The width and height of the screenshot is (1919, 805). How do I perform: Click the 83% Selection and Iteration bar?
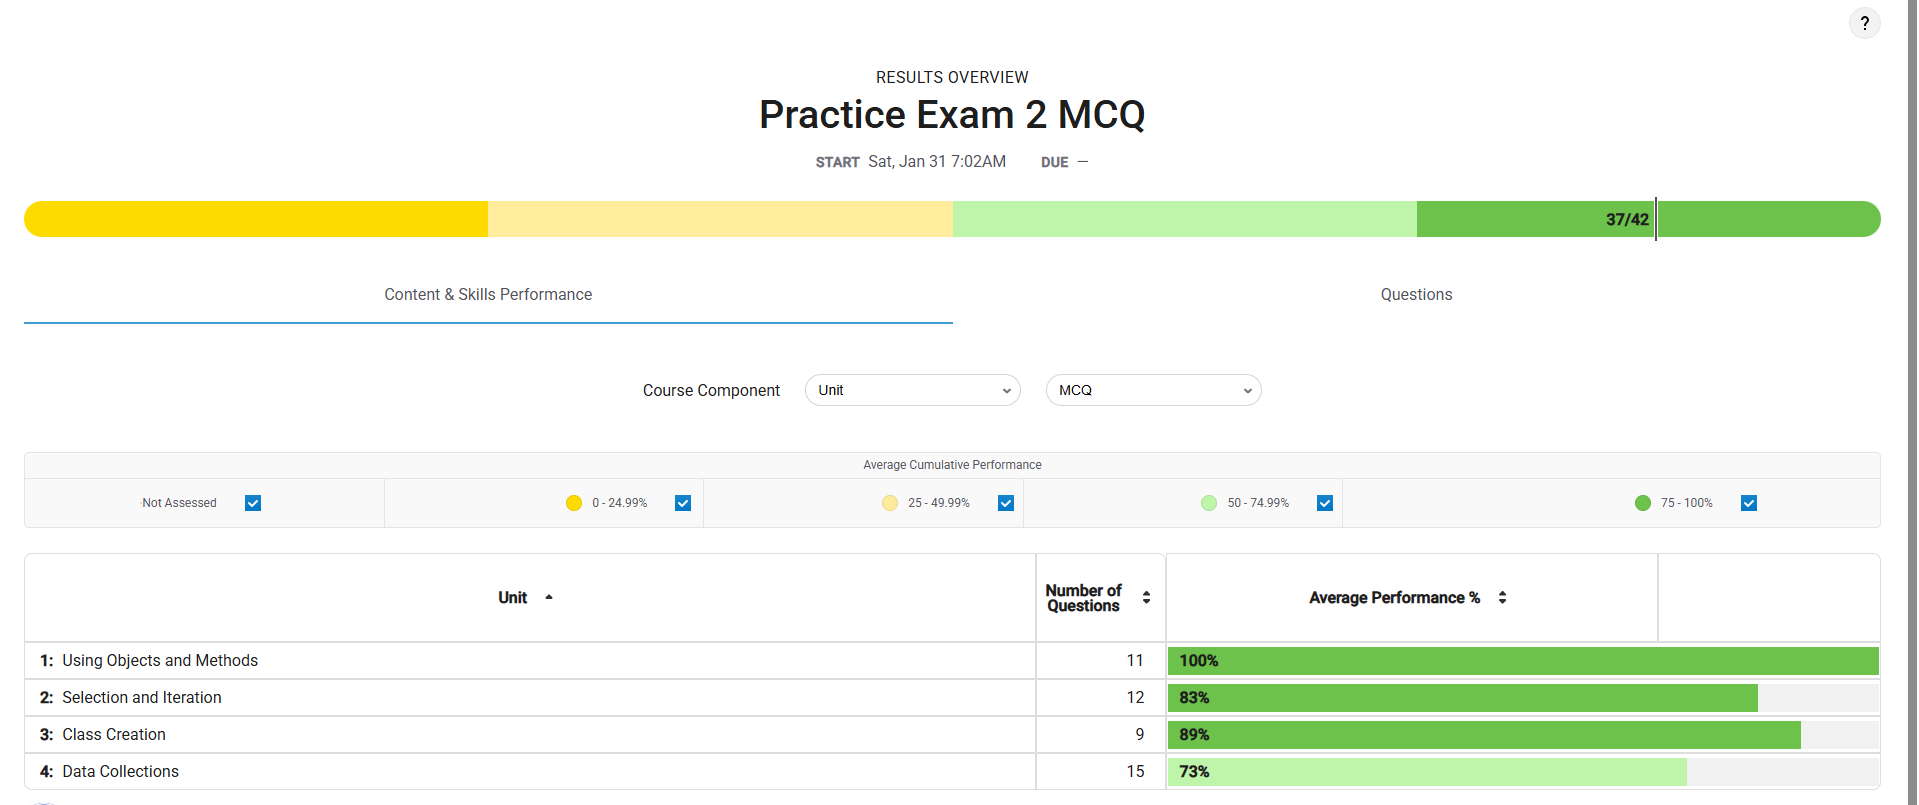tap(1462, 698)
